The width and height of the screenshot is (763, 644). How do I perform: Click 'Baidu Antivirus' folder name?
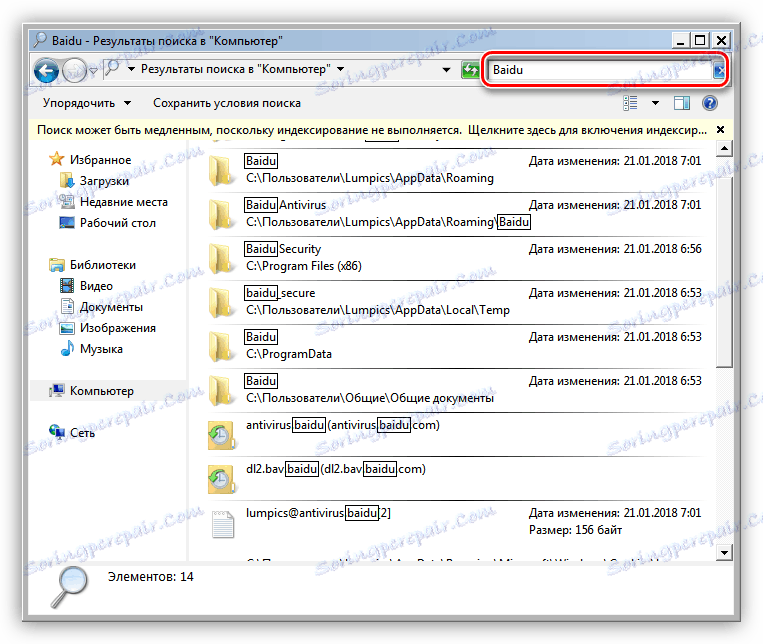coord(286,205)
